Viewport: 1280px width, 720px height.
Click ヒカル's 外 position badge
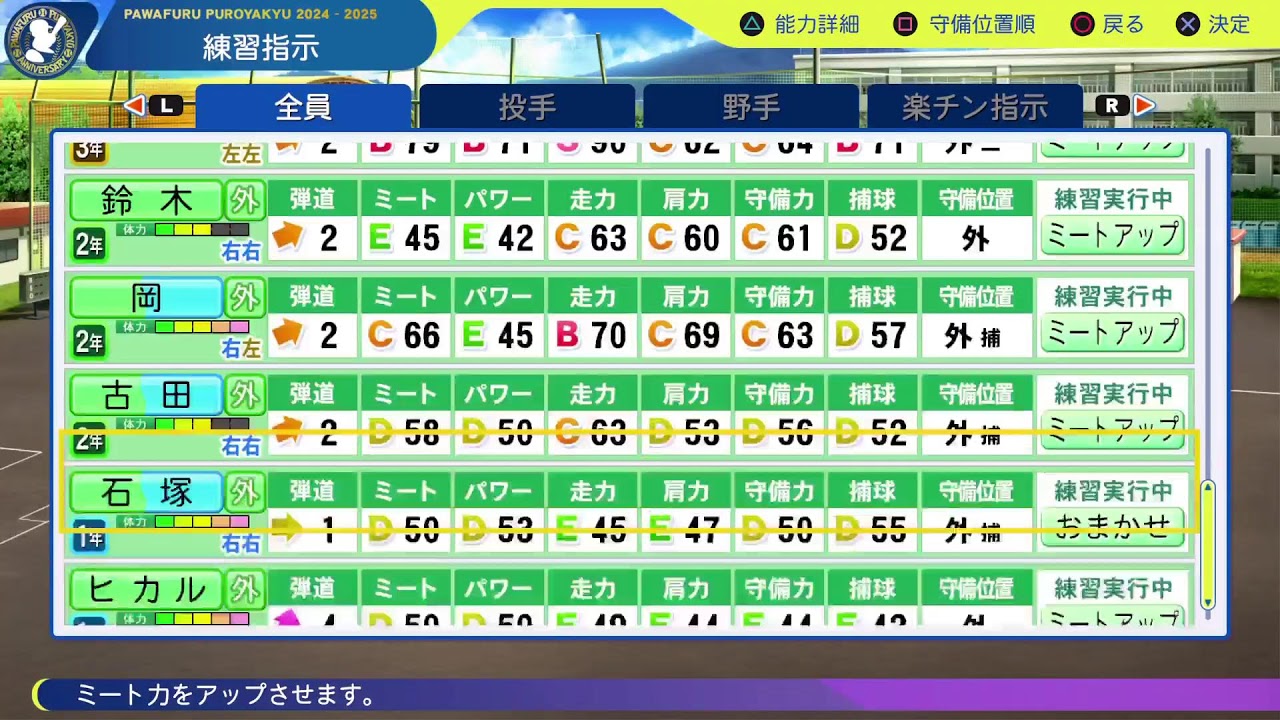coord(244,589)
